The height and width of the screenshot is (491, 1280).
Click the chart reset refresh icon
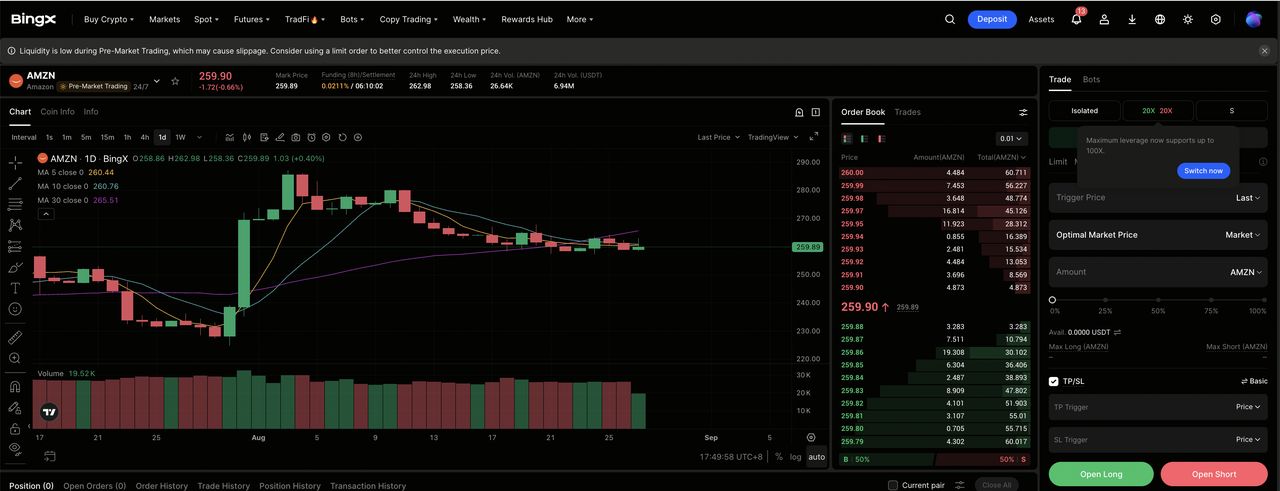(342, 137)
